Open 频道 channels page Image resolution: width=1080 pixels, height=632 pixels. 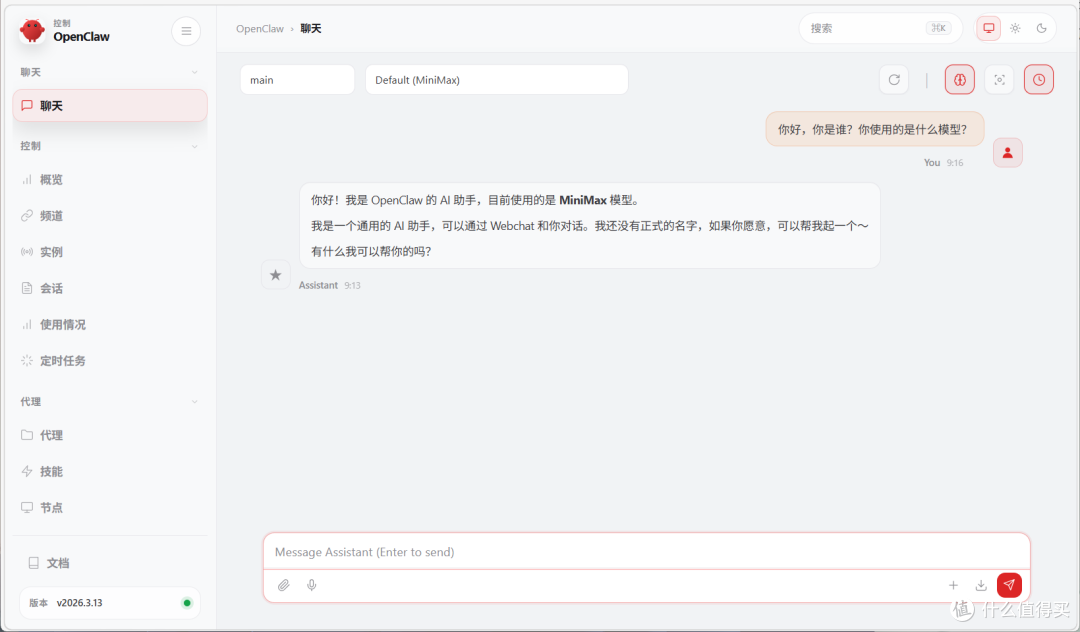110,215
